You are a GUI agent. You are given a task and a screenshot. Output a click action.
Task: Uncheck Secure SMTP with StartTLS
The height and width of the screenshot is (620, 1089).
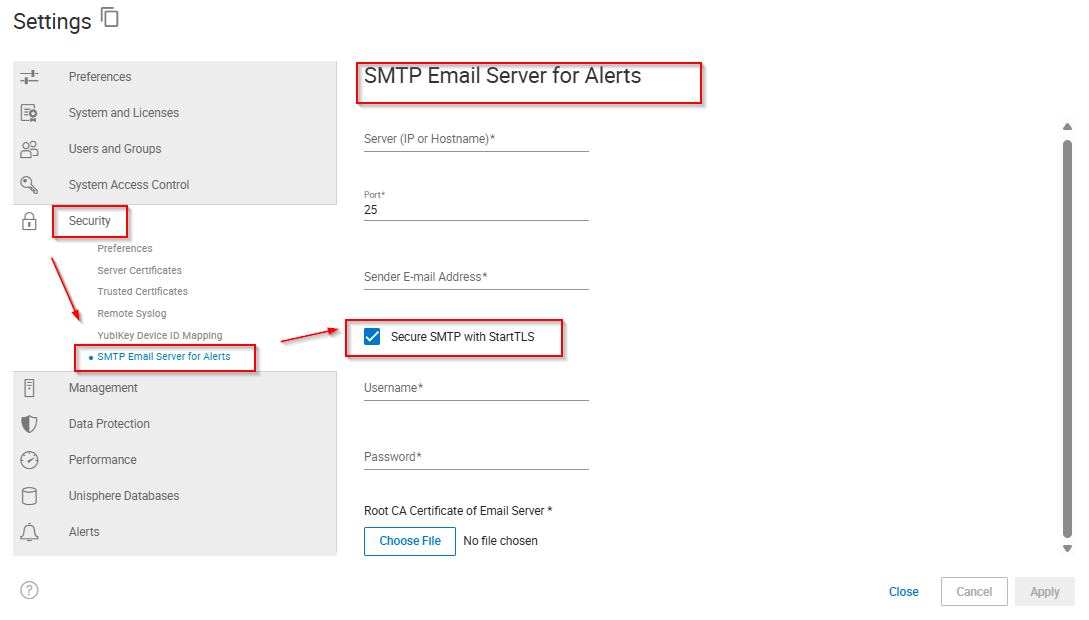[372, 337]
